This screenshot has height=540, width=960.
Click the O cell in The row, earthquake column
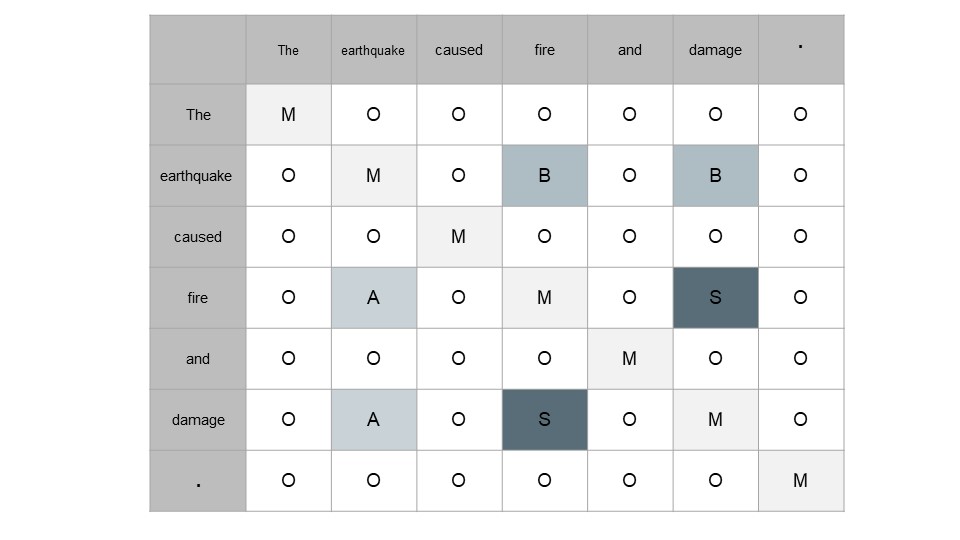[x=373, y=114]
